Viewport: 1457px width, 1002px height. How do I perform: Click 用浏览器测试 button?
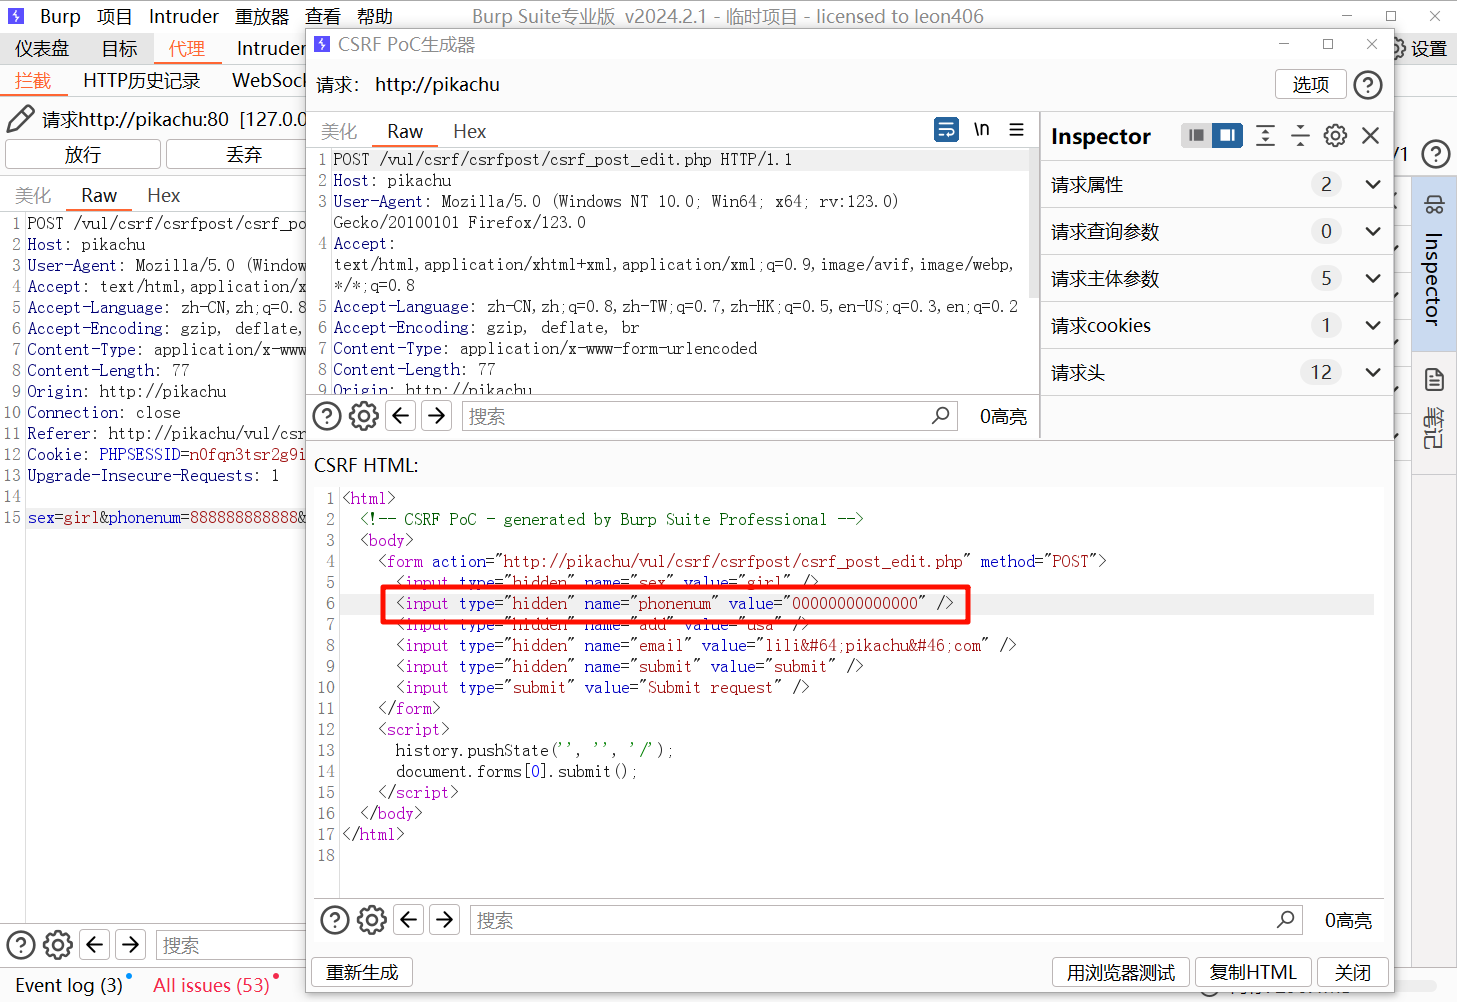[x=1121, y=973]
